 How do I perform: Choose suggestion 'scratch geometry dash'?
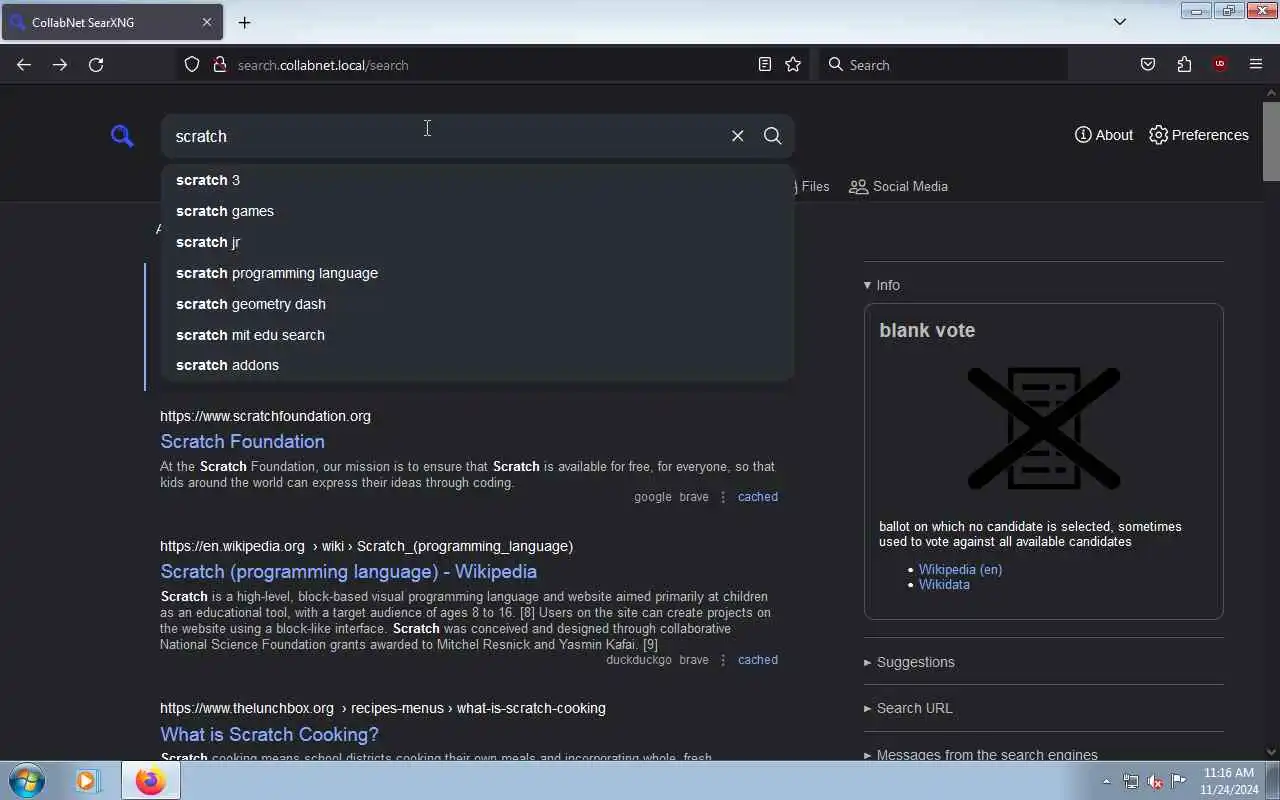click(477, 304)
